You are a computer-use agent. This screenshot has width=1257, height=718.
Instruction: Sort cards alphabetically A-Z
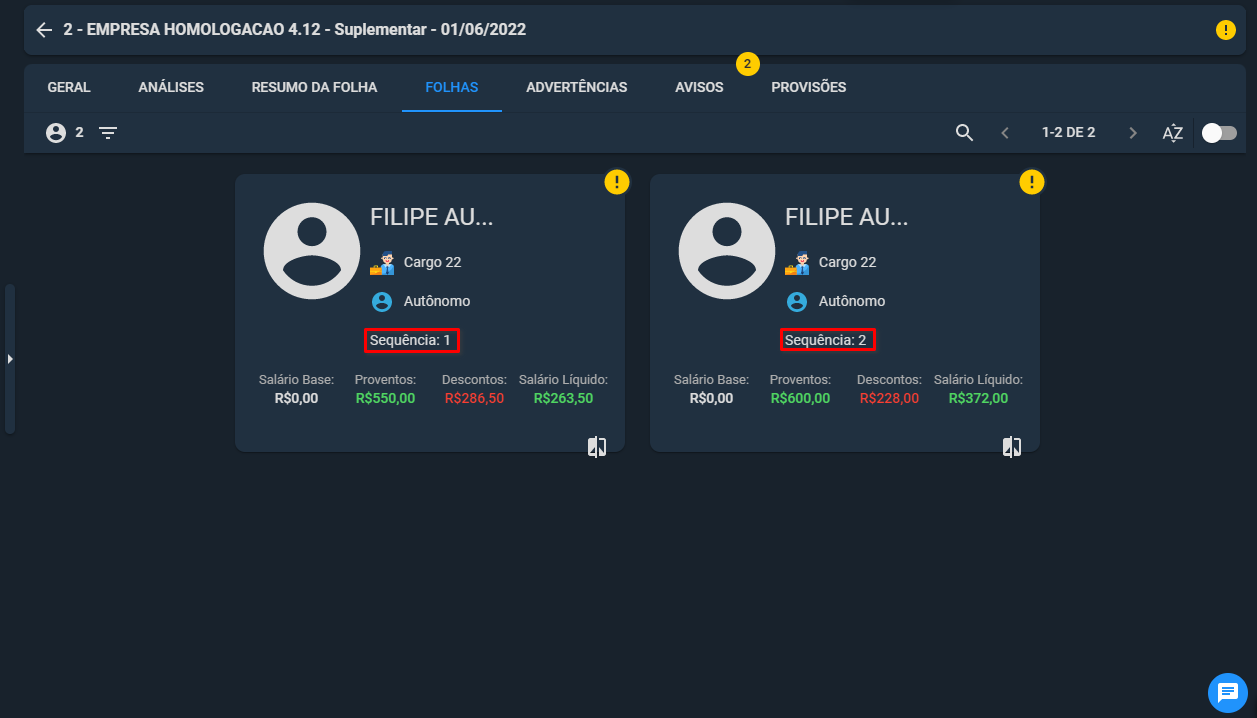tap(1173, 133)
